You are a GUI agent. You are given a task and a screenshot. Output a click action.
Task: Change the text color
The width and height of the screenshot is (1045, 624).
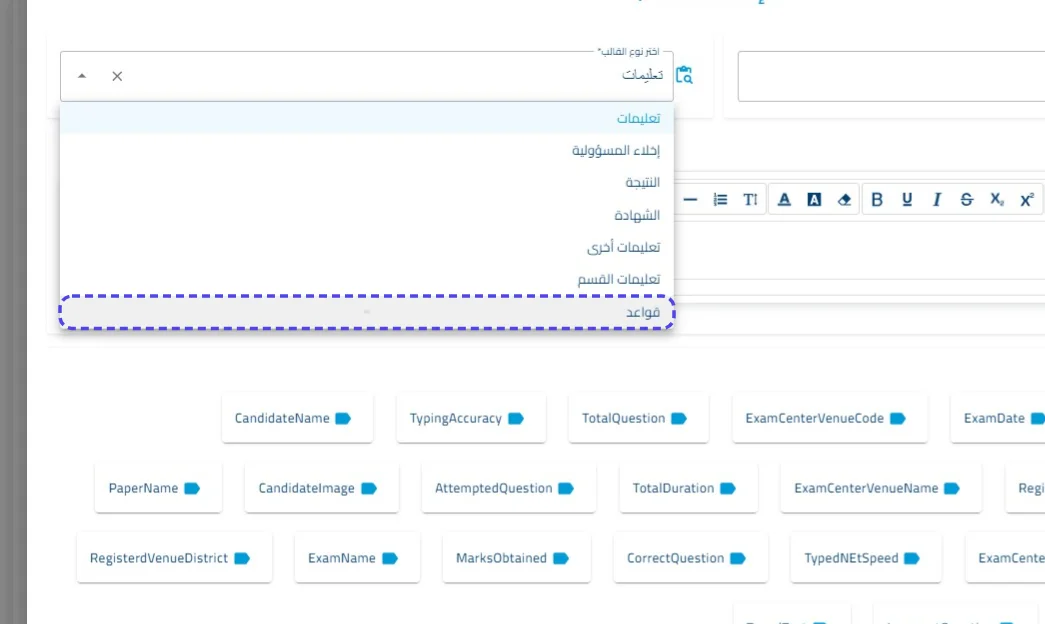coord(784,199)
